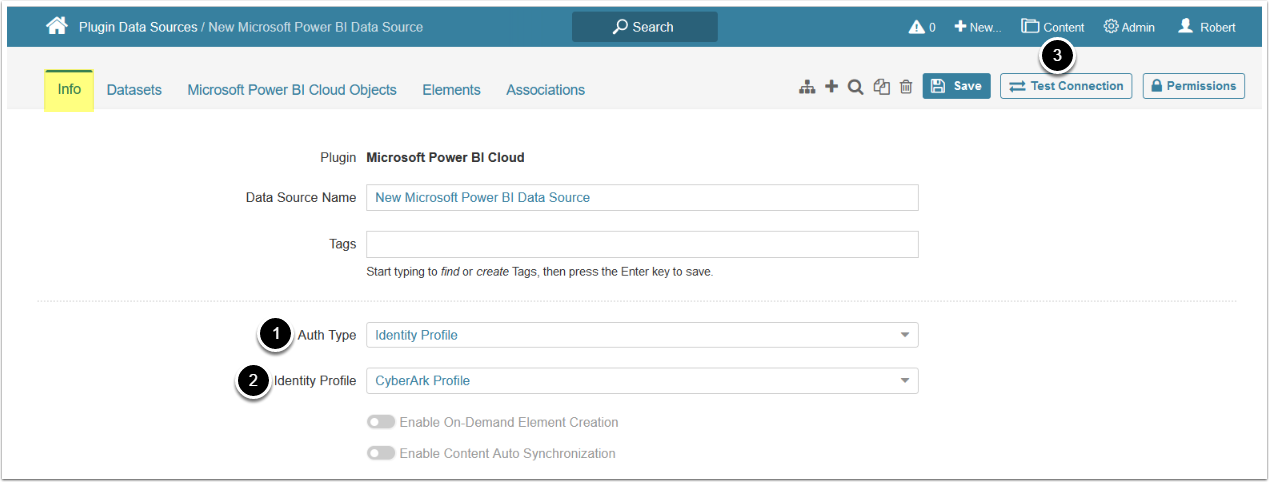
Task: Open the Admin gear menu
Action: click(x=1128, y=27)
